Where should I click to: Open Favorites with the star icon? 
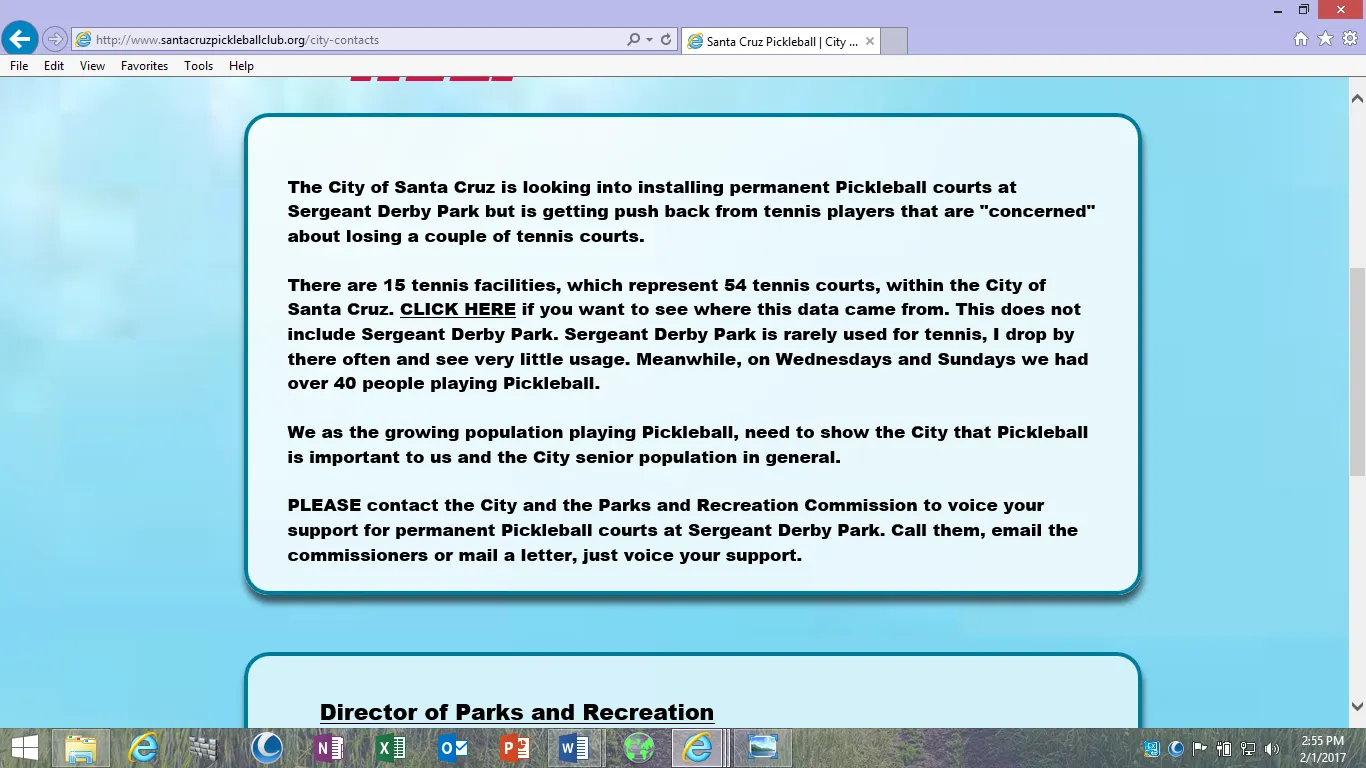click(x=1325, y=39)
